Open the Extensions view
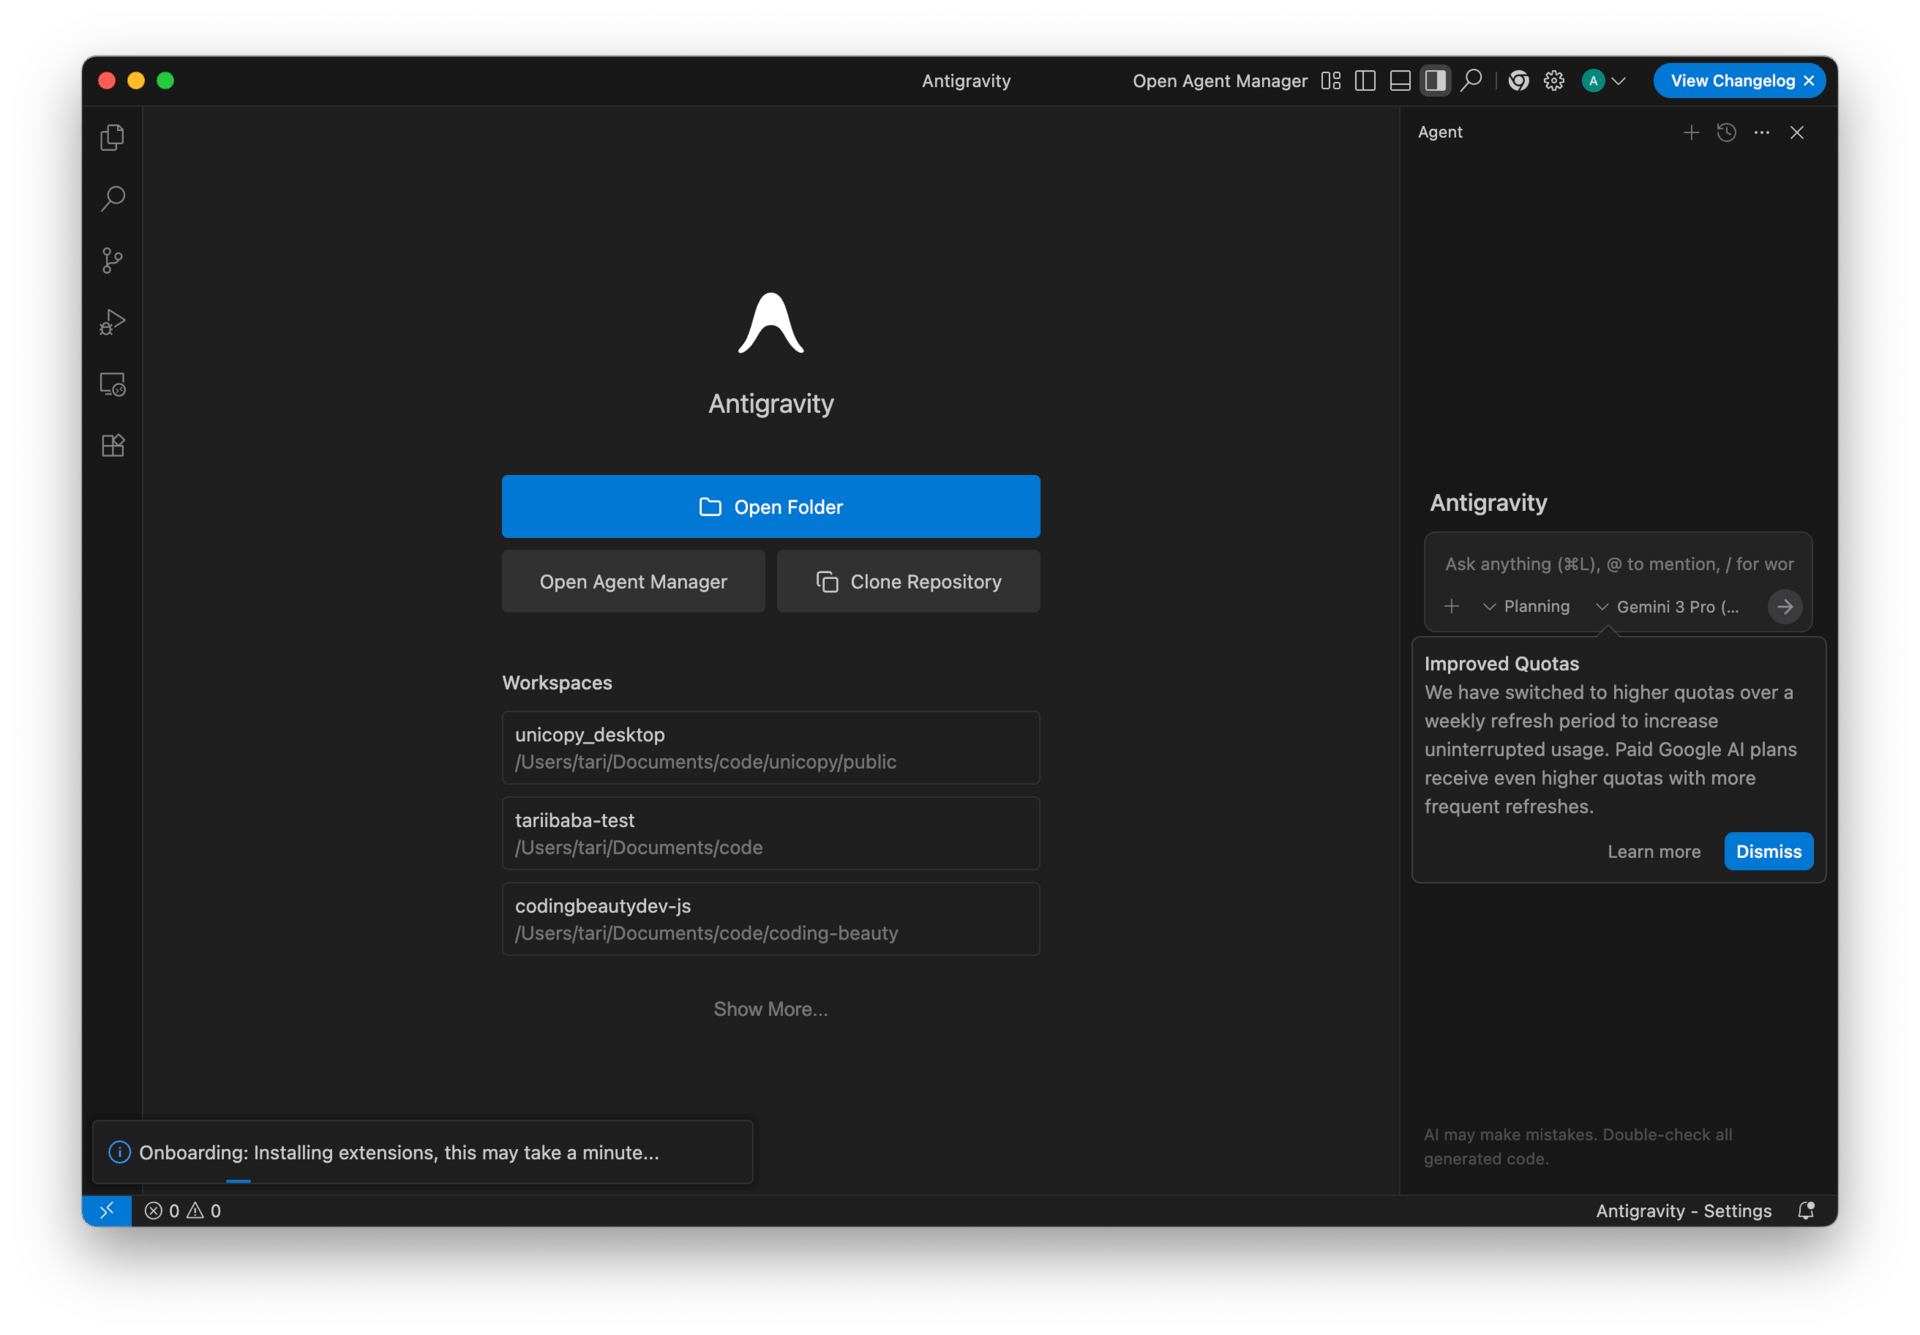Viewport: 1920px width, 1335px height. point(113,445)
